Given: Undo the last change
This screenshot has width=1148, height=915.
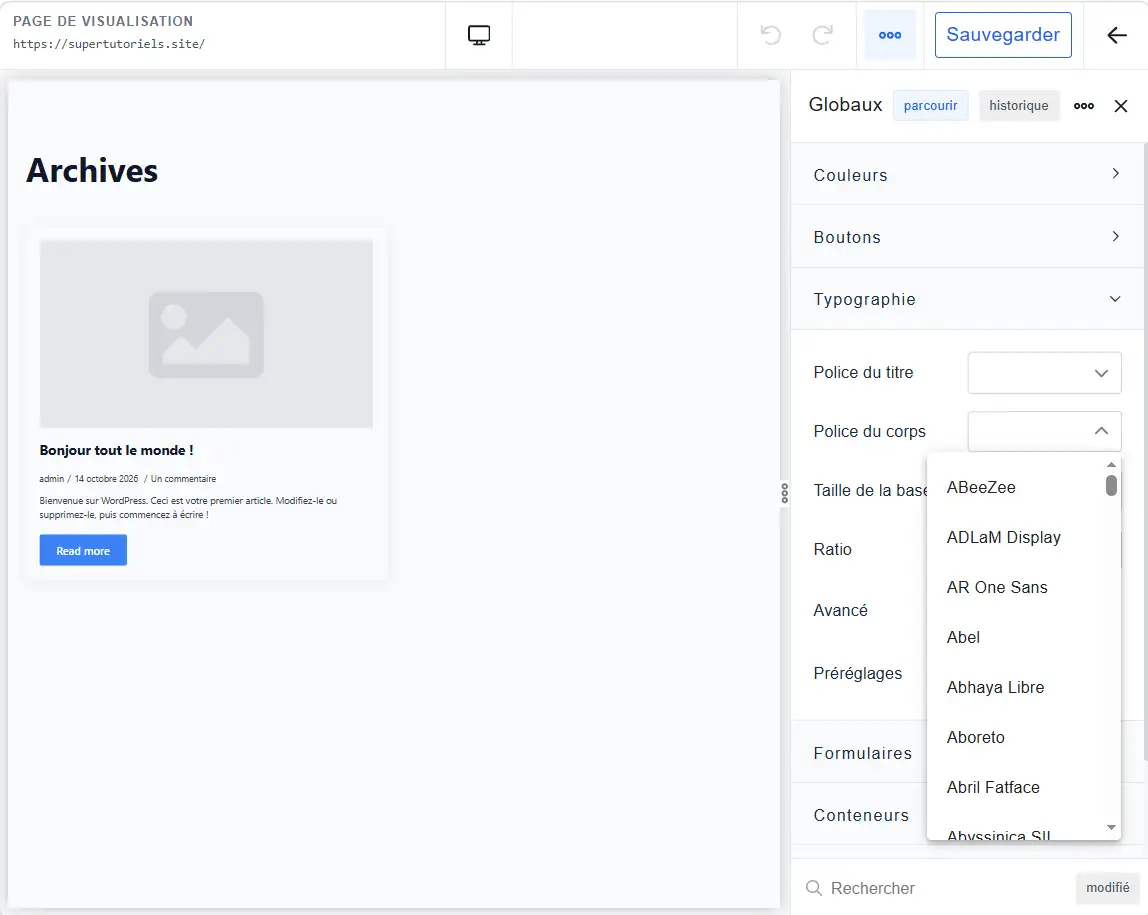Looking at the screenshot, I should pyautogui.click(x=771, y=34).
